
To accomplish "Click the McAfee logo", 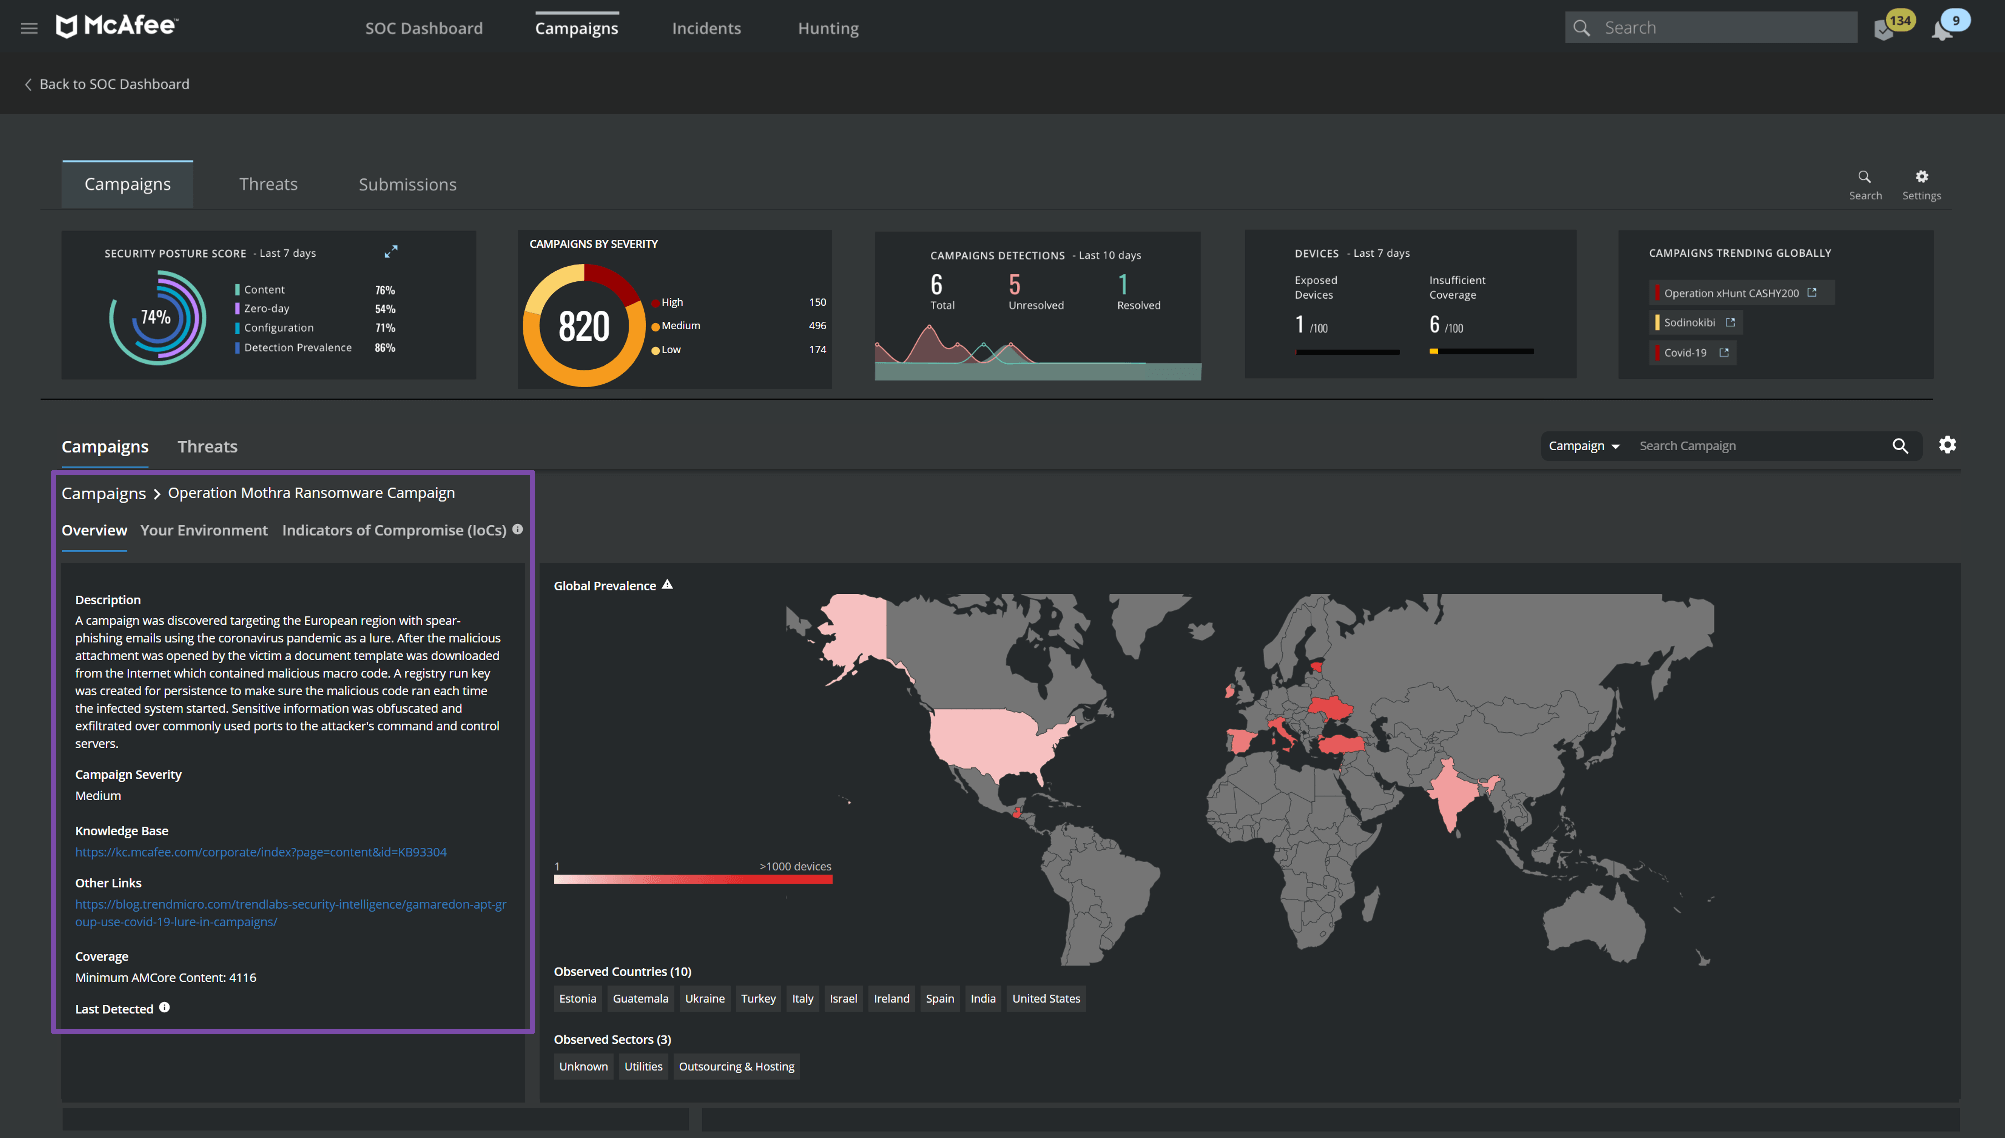I will coord(116,26).
